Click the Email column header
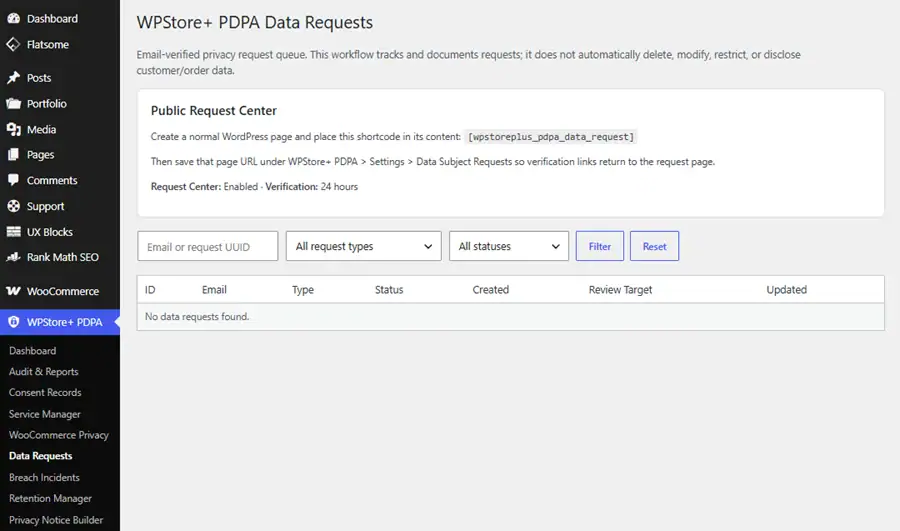The image size is (900, 531). [x=214, y=290]
